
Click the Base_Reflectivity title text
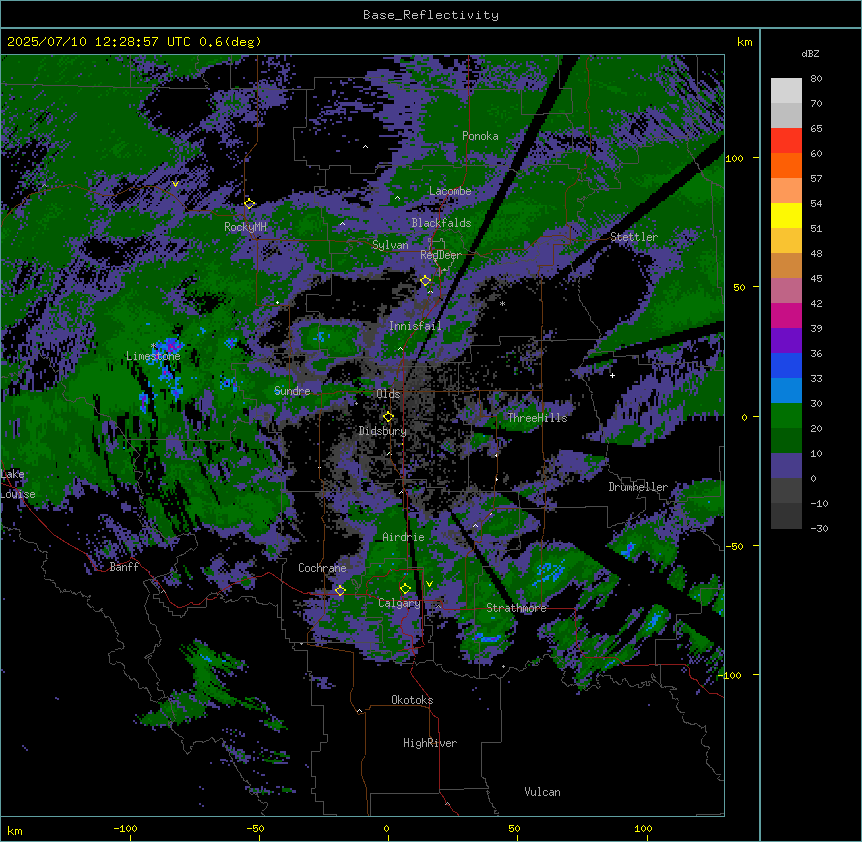[430, 15]
